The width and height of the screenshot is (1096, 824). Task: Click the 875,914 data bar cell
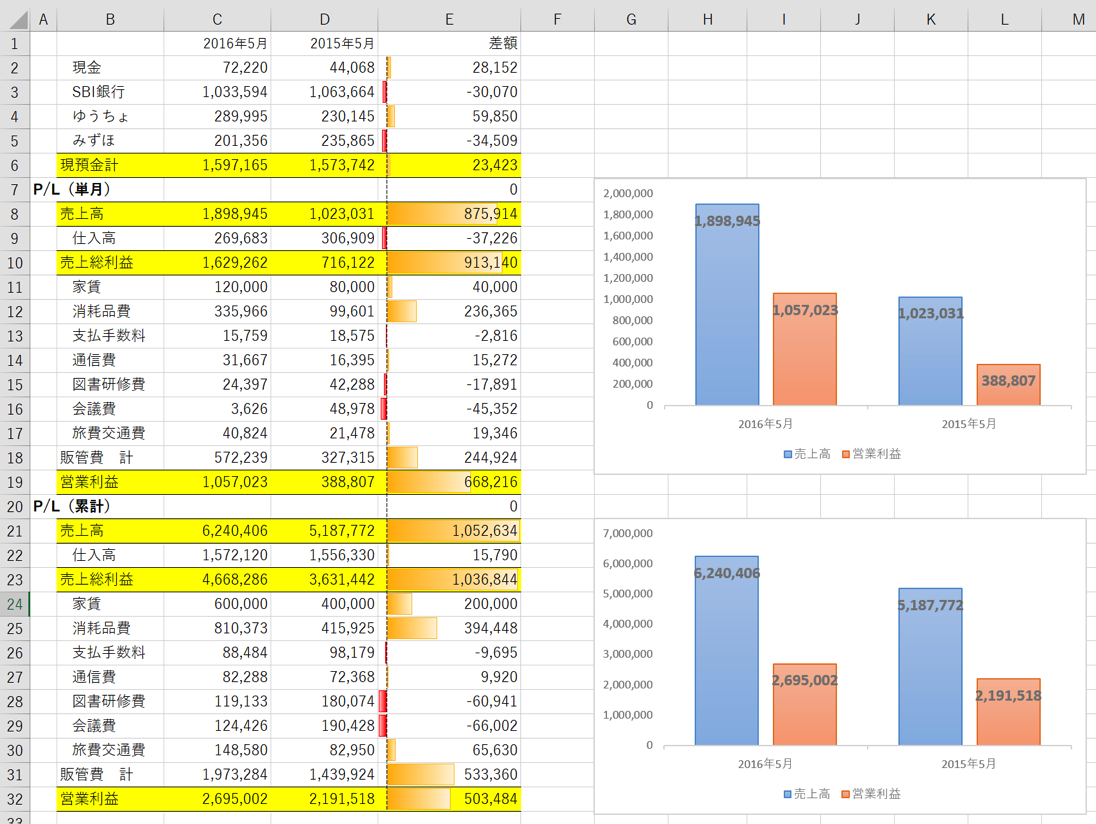tap(449, 214)
